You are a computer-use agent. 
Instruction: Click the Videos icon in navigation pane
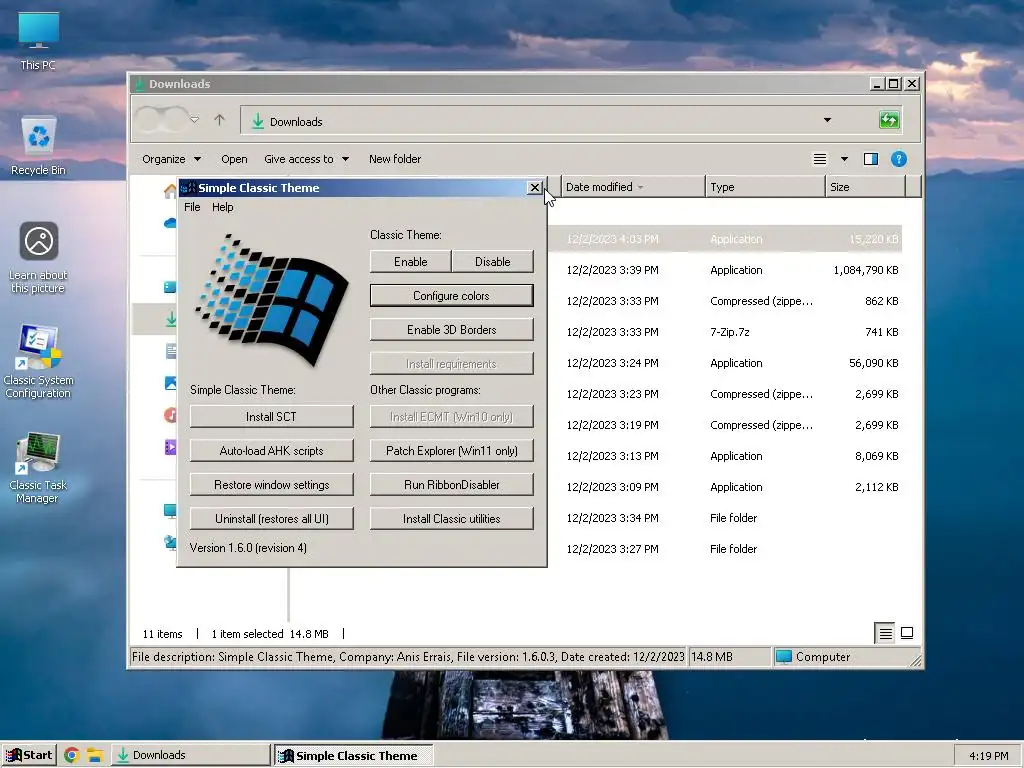pos(170,447)
